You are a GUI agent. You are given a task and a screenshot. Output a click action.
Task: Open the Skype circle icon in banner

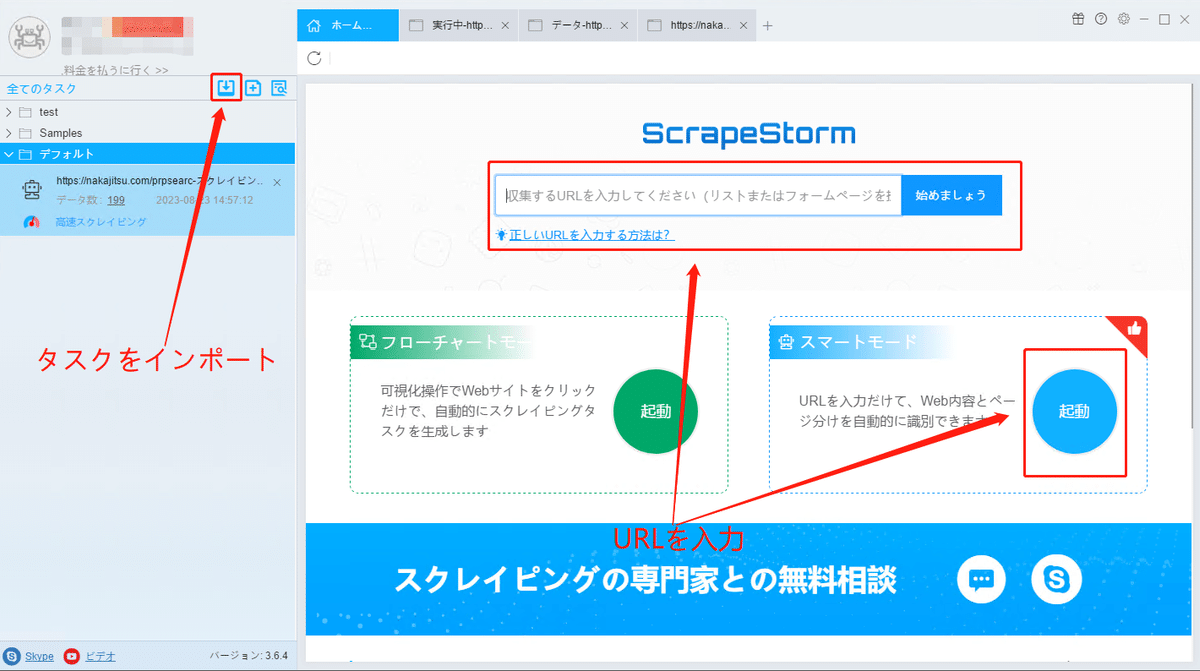[1057, 579]
